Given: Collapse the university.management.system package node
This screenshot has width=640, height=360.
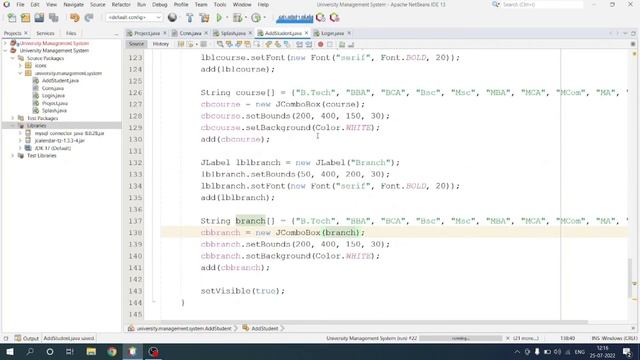Looking at the screenshot, I should (x=20, y=73).
